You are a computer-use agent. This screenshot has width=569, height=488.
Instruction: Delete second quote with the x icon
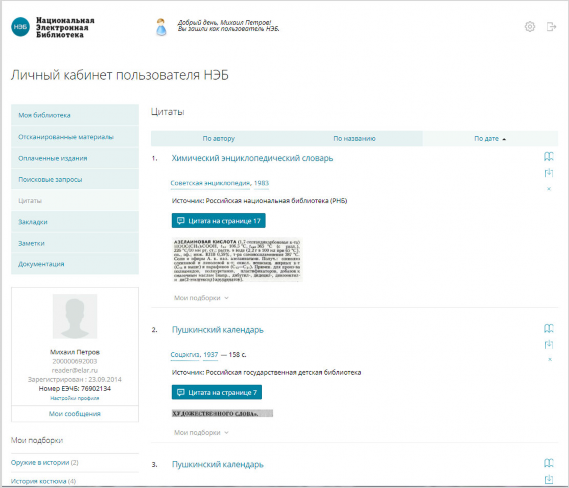[550, 359]
